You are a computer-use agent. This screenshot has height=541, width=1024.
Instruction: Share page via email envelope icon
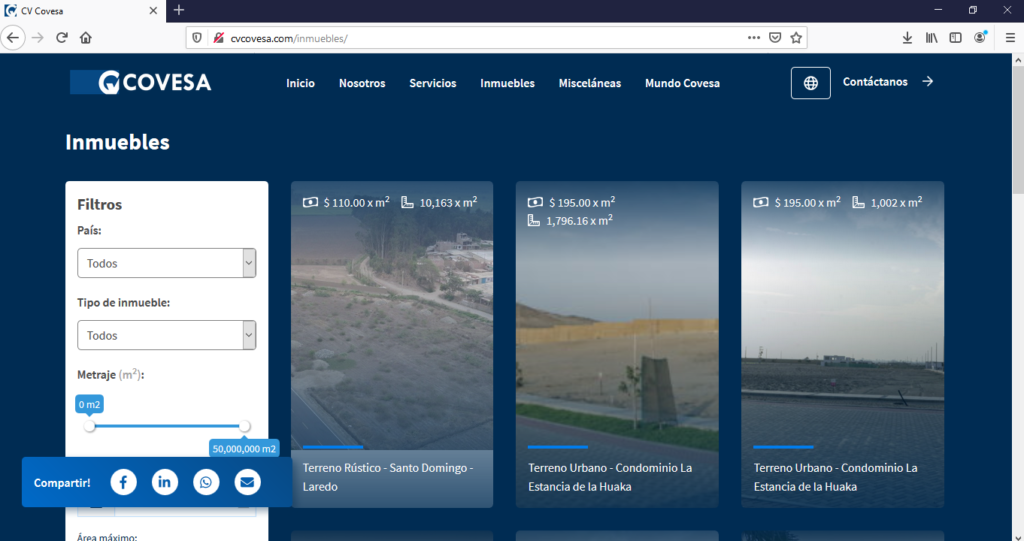[247, 483]
